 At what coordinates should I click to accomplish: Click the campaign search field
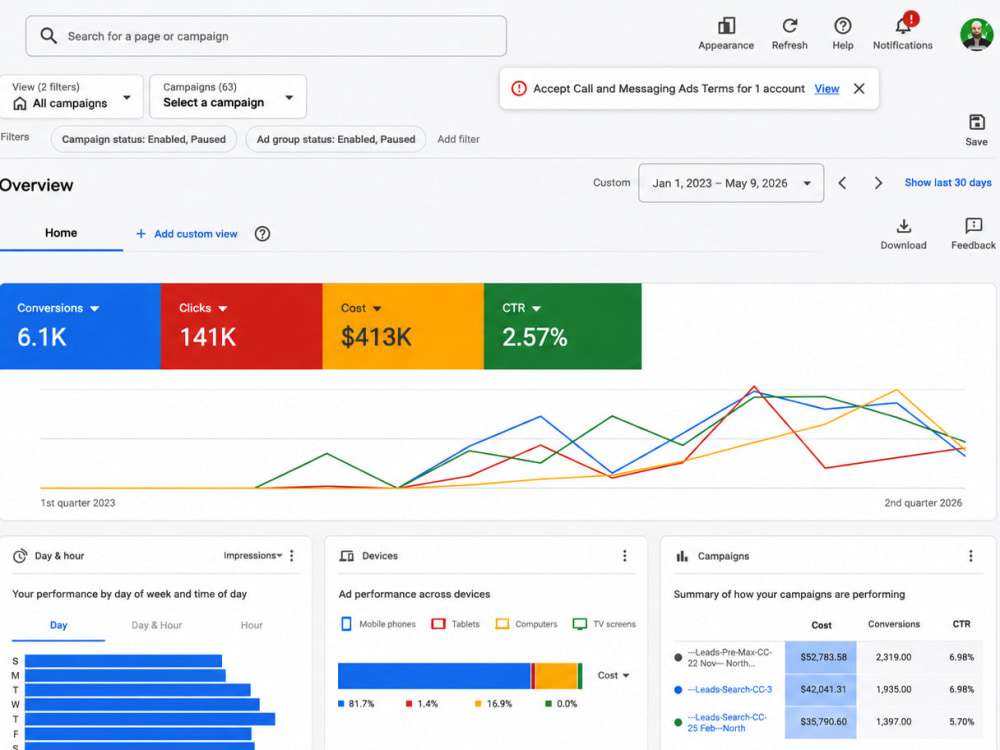[x=266, y=36]
